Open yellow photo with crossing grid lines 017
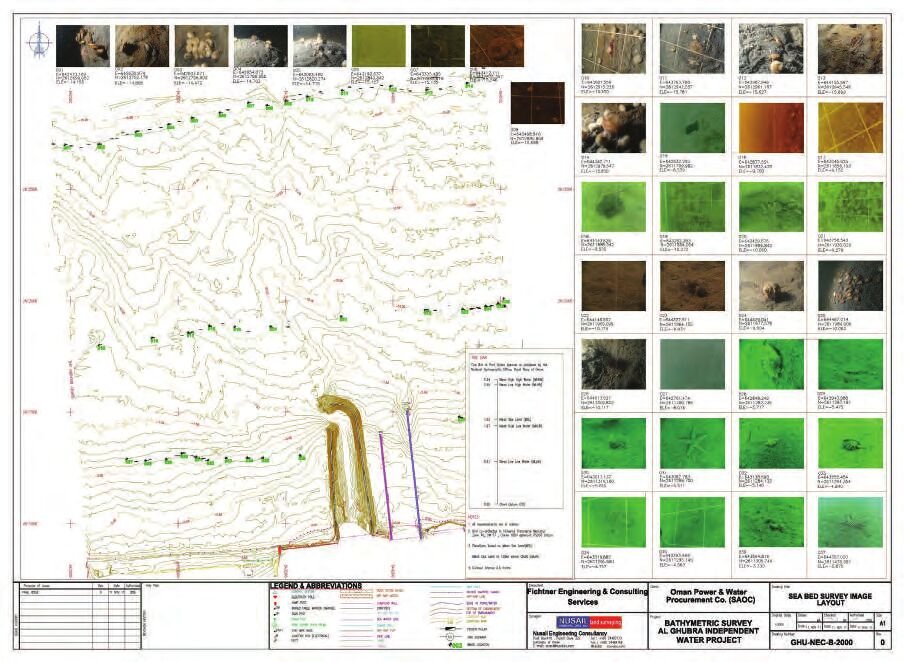 pos(850,127)
